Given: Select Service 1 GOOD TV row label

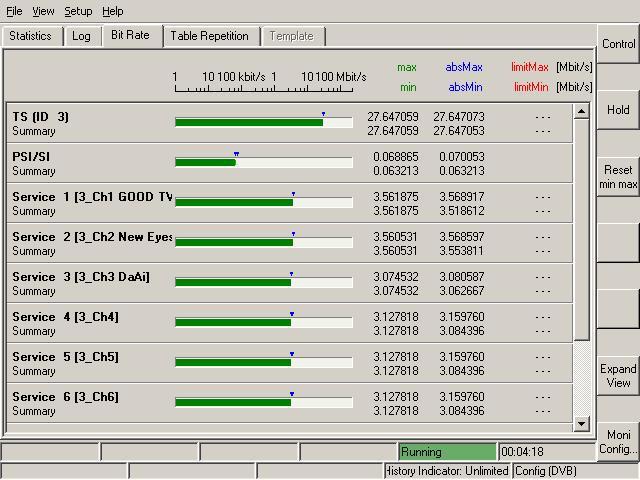Looking at the screenshot, I should coord(92,197).
